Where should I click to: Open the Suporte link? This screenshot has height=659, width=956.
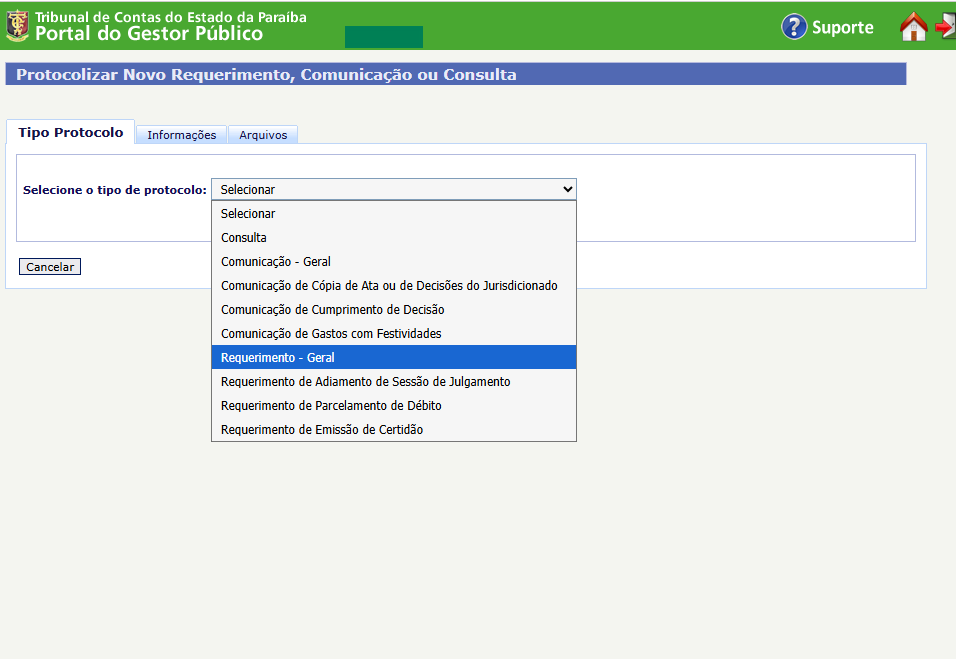[x=843, y=27]
